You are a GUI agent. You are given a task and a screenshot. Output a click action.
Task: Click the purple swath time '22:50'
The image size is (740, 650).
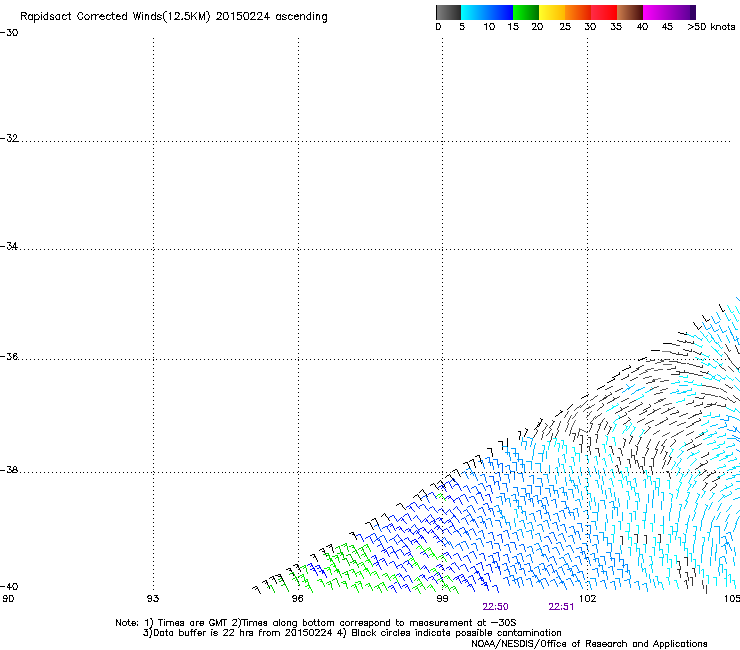(495, 607)
